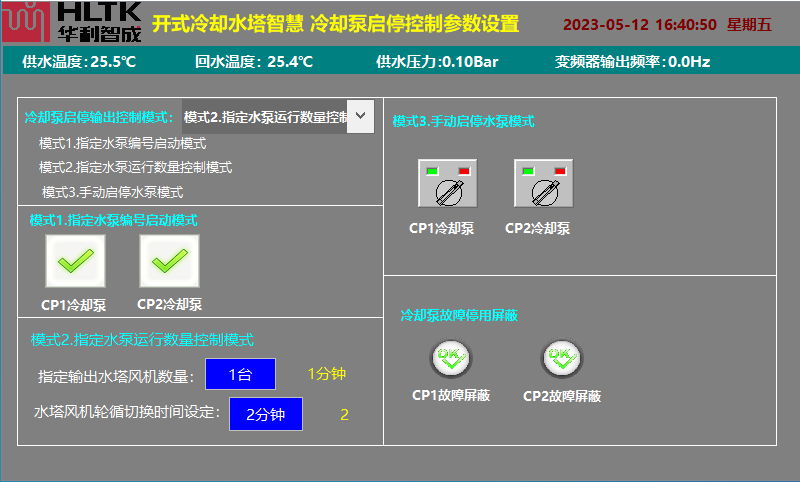
Task: Click the 供水压力 0.10Bar readout
Action: (437, 62)
